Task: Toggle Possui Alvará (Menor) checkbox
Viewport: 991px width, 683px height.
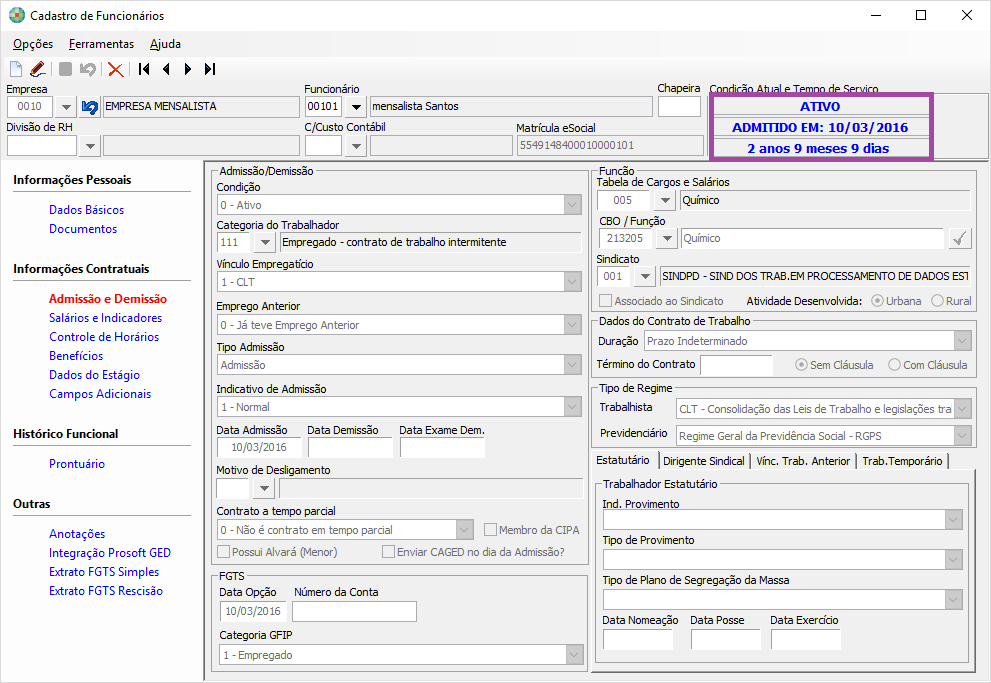Action: (x=223, y=552)
